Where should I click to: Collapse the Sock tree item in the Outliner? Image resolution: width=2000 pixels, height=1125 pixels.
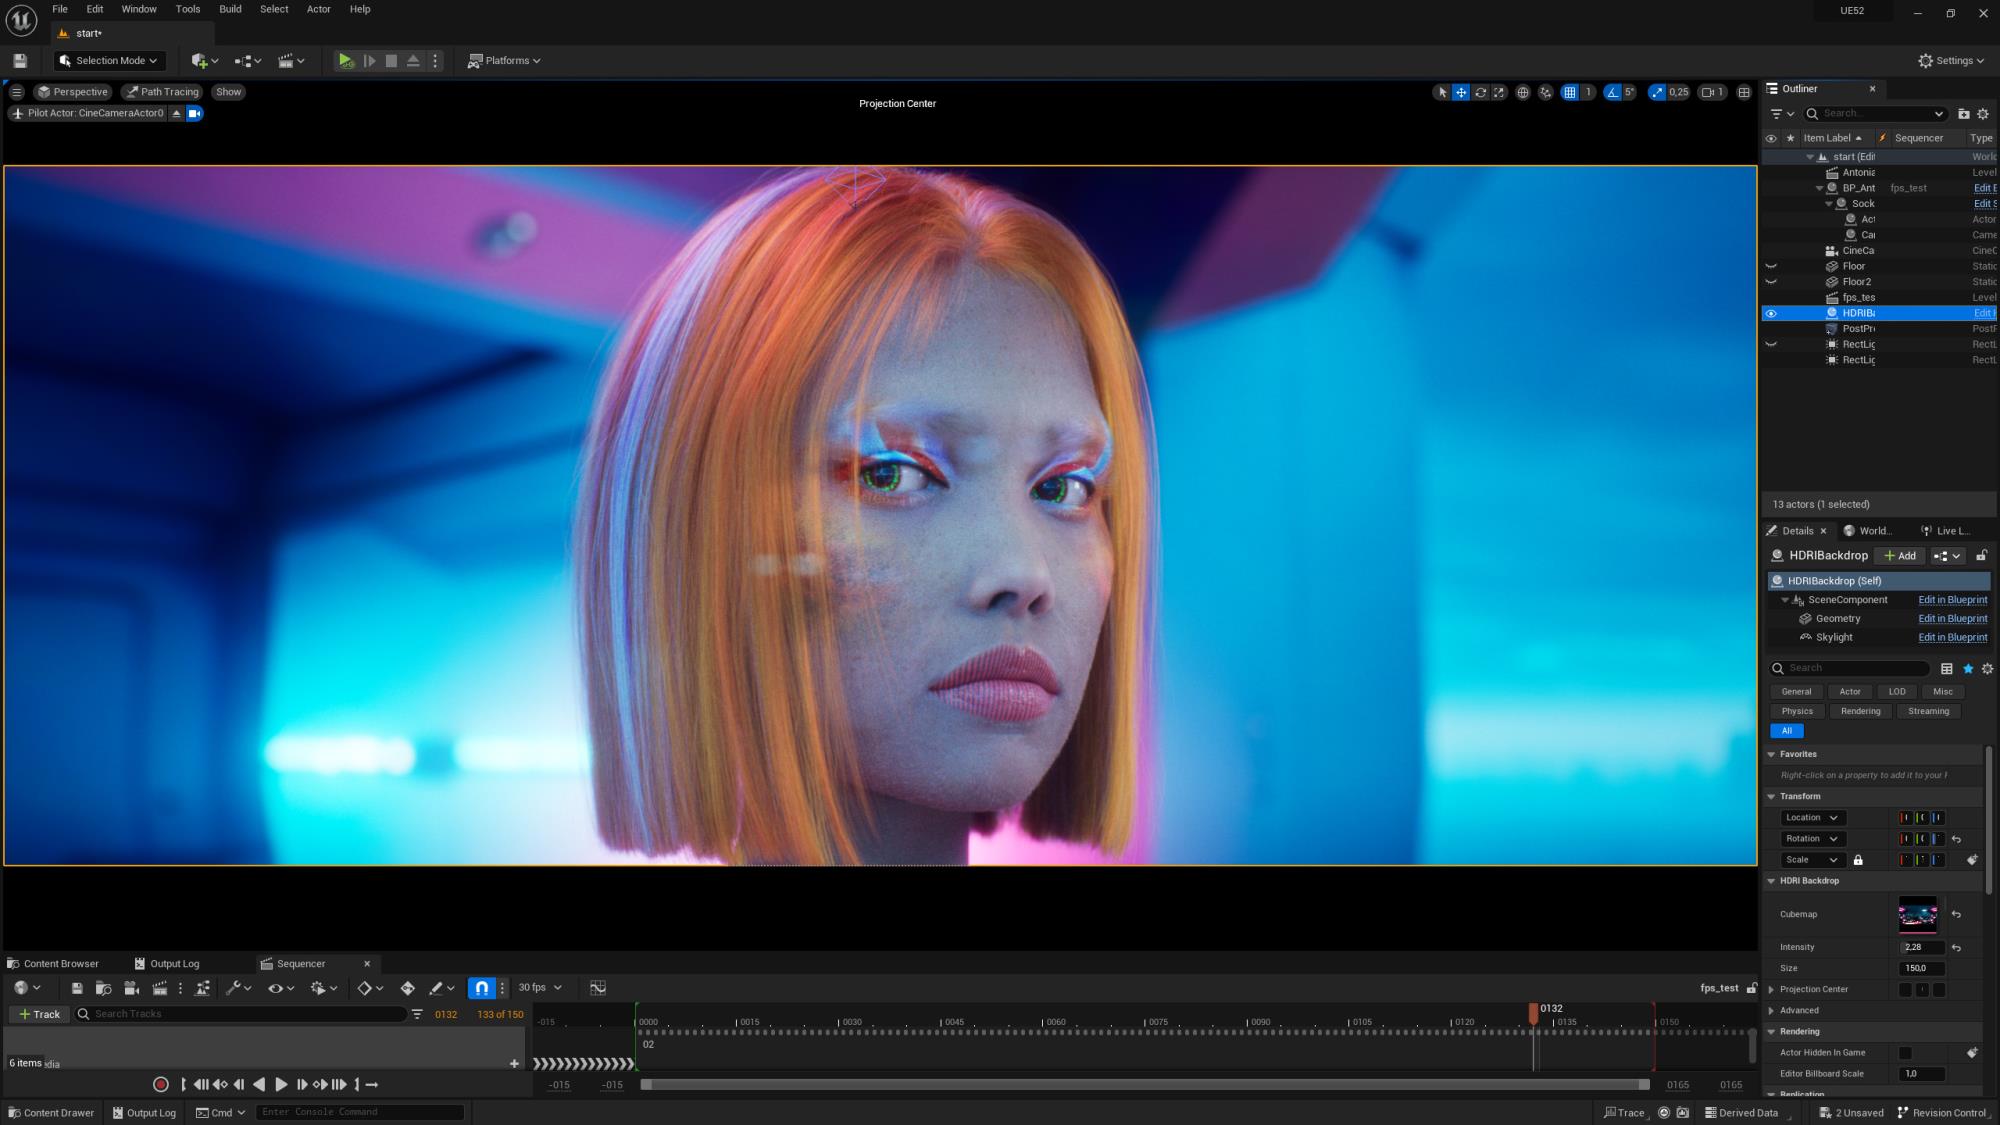[1829, 204]
